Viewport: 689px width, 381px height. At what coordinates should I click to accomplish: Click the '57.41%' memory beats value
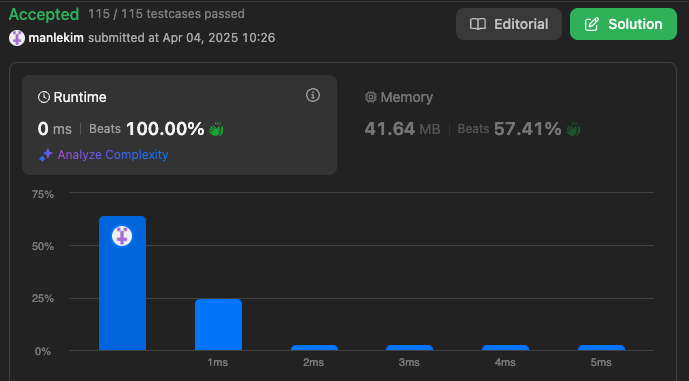(x=527, y=129)
